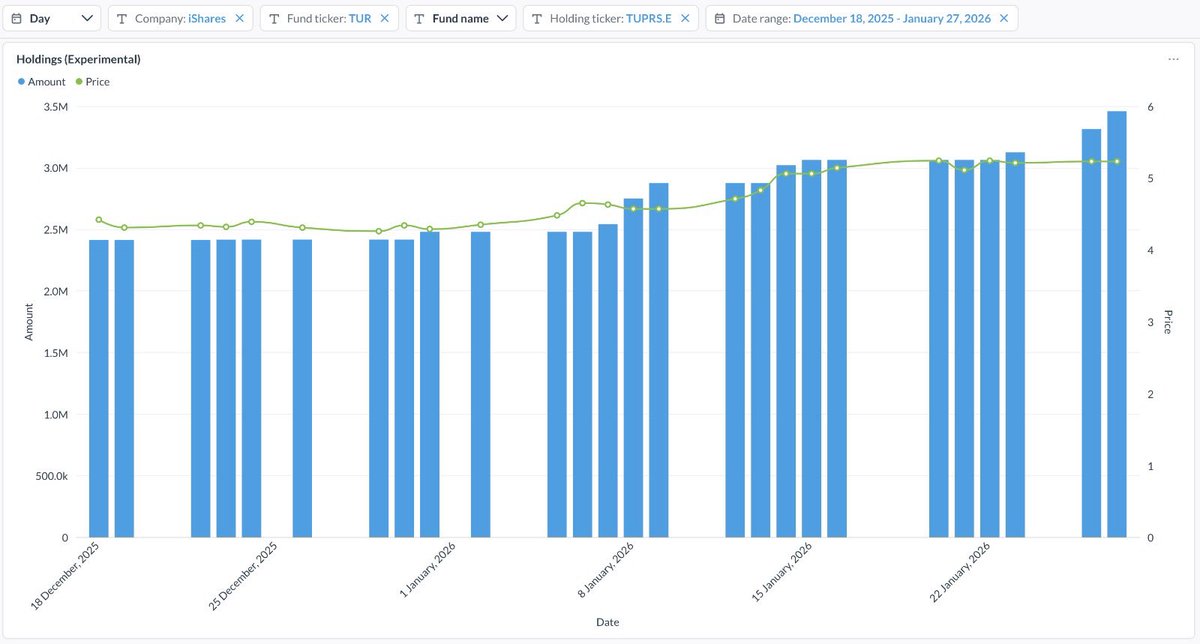Click the Date x-axis title
This screenshot has height=644, width=1200.
tap(607, 622)
